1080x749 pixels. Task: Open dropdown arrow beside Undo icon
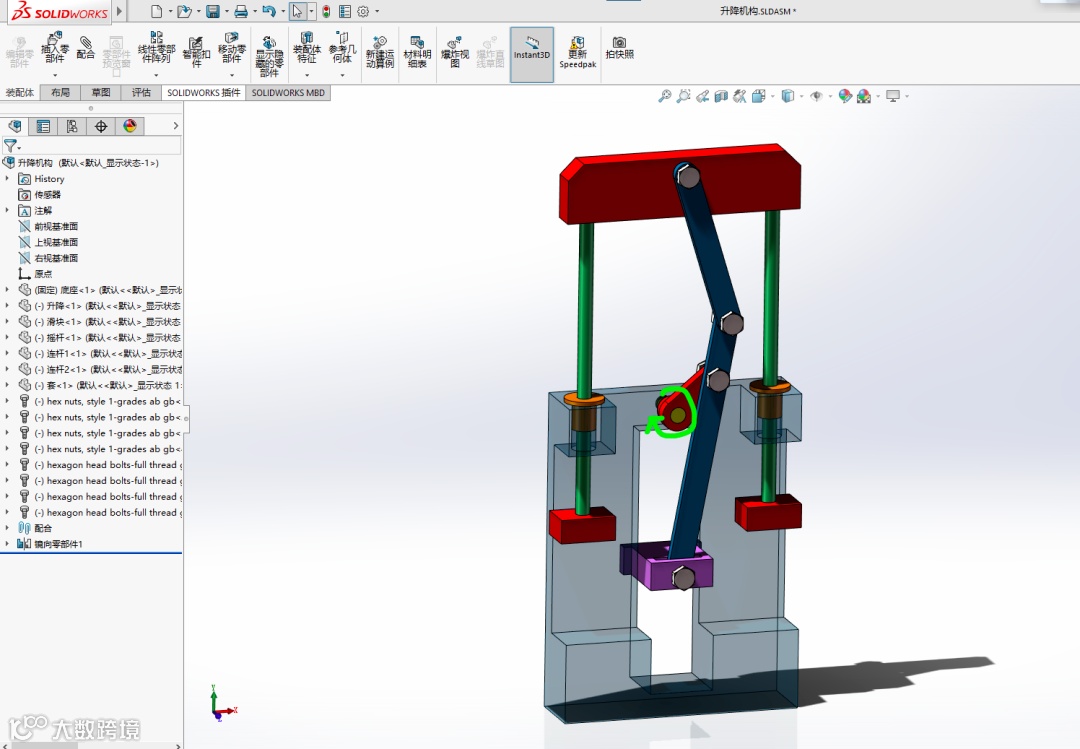click(282, 12)
